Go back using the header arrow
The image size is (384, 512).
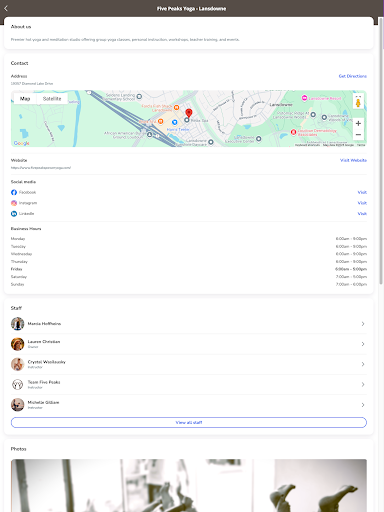[6, 8]
